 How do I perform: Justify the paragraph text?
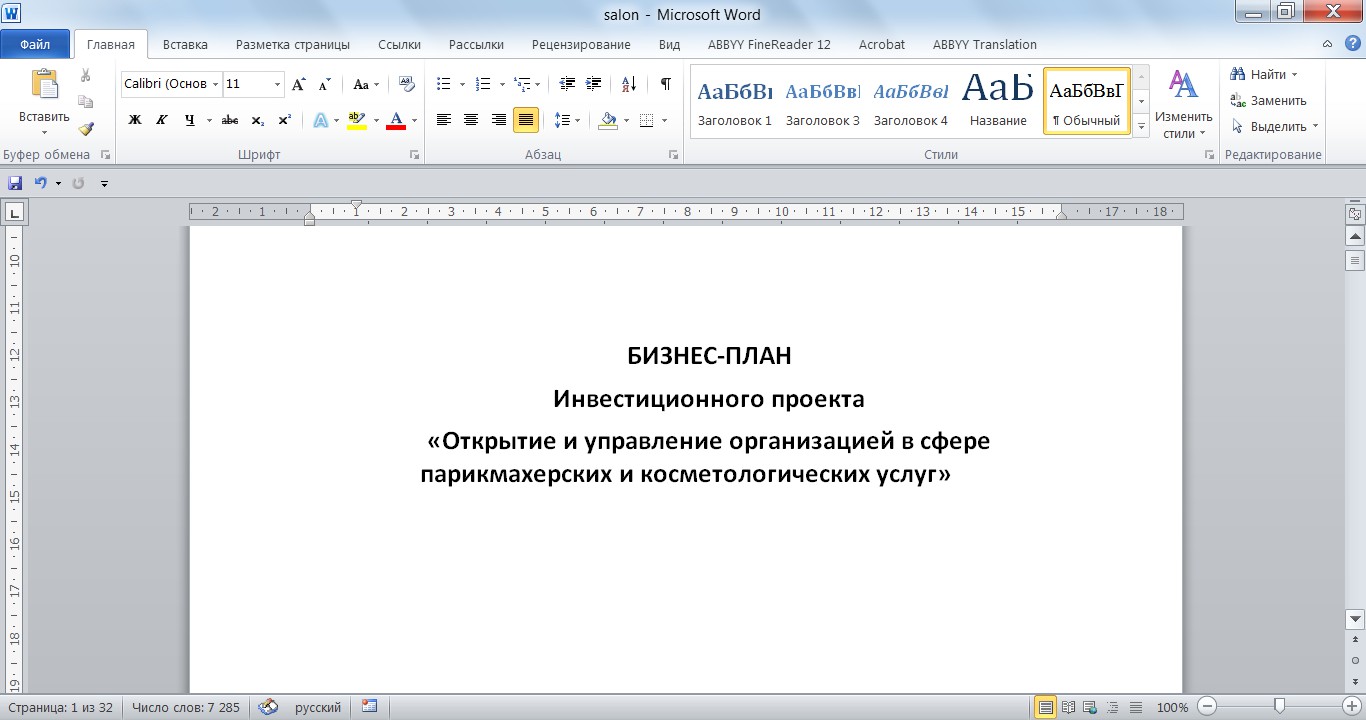(x=525, y=120)
